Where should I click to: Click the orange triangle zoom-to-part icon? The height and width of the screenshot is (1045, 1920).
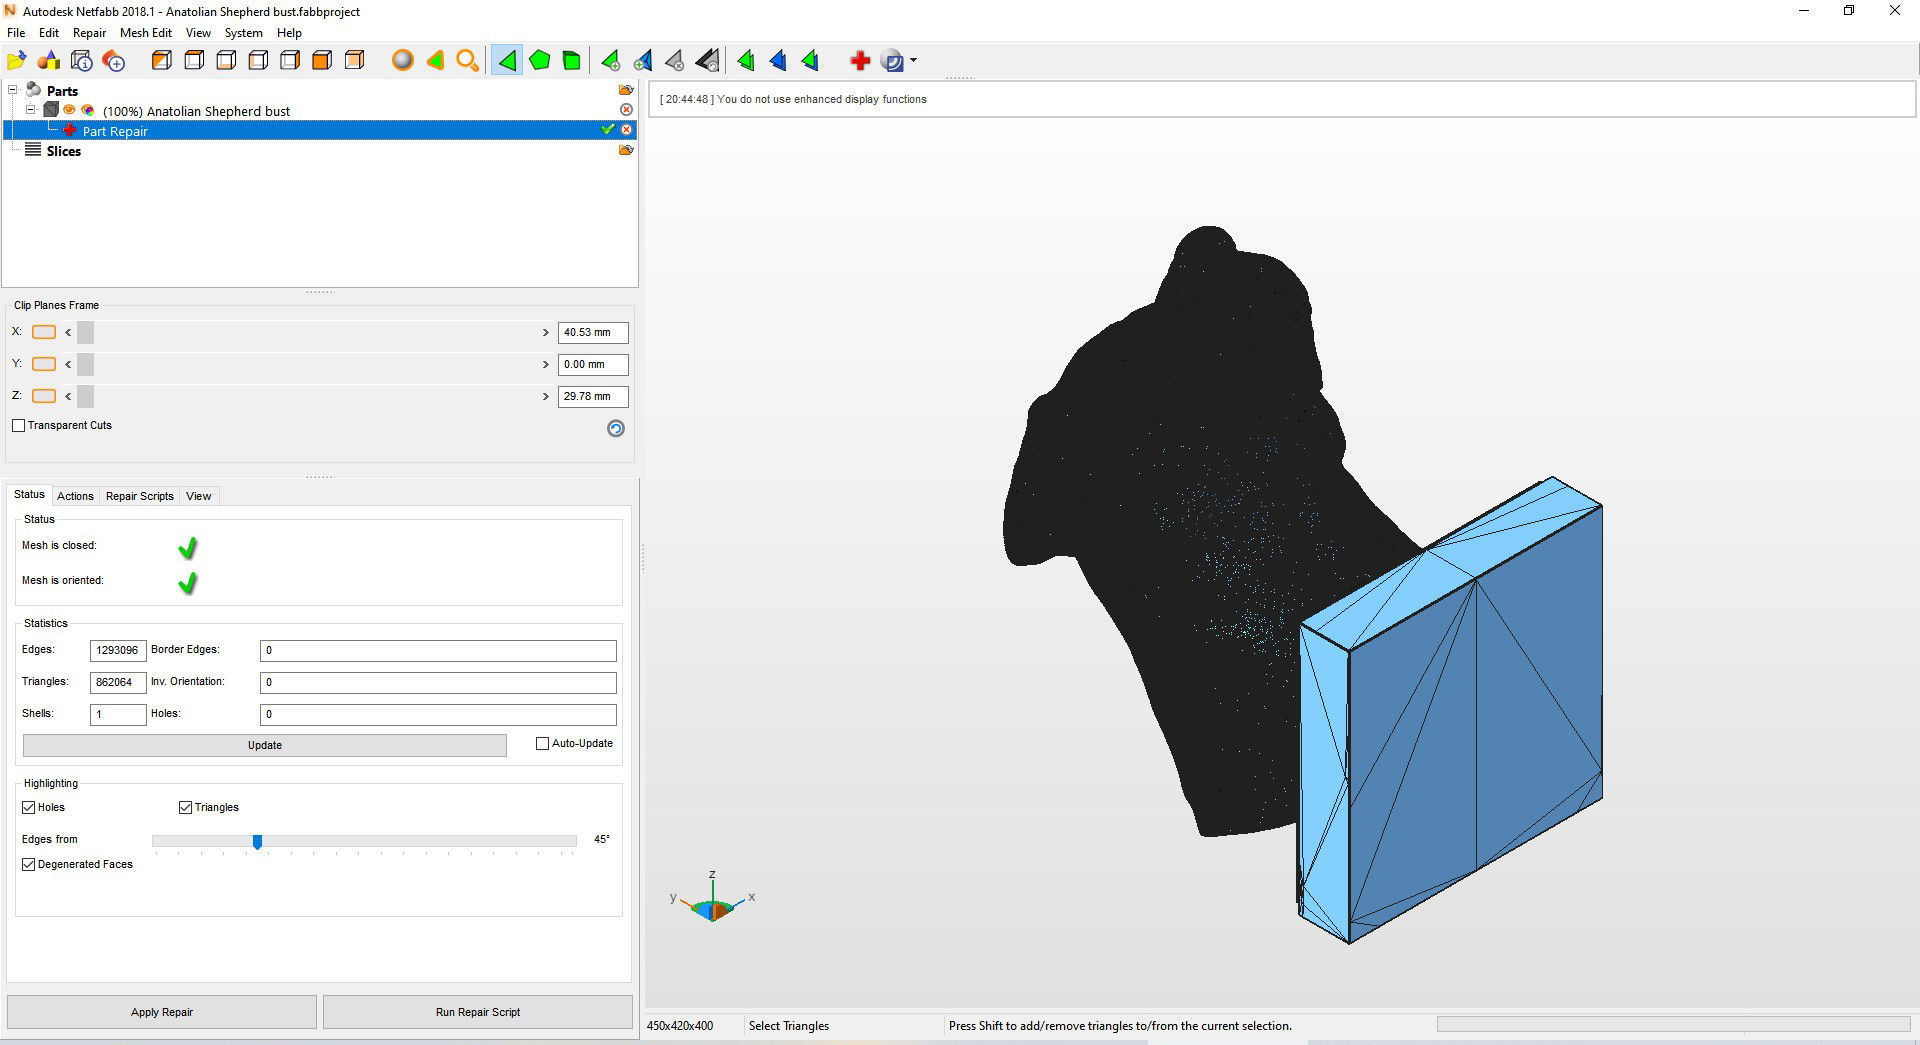click(x=435, y=61)
